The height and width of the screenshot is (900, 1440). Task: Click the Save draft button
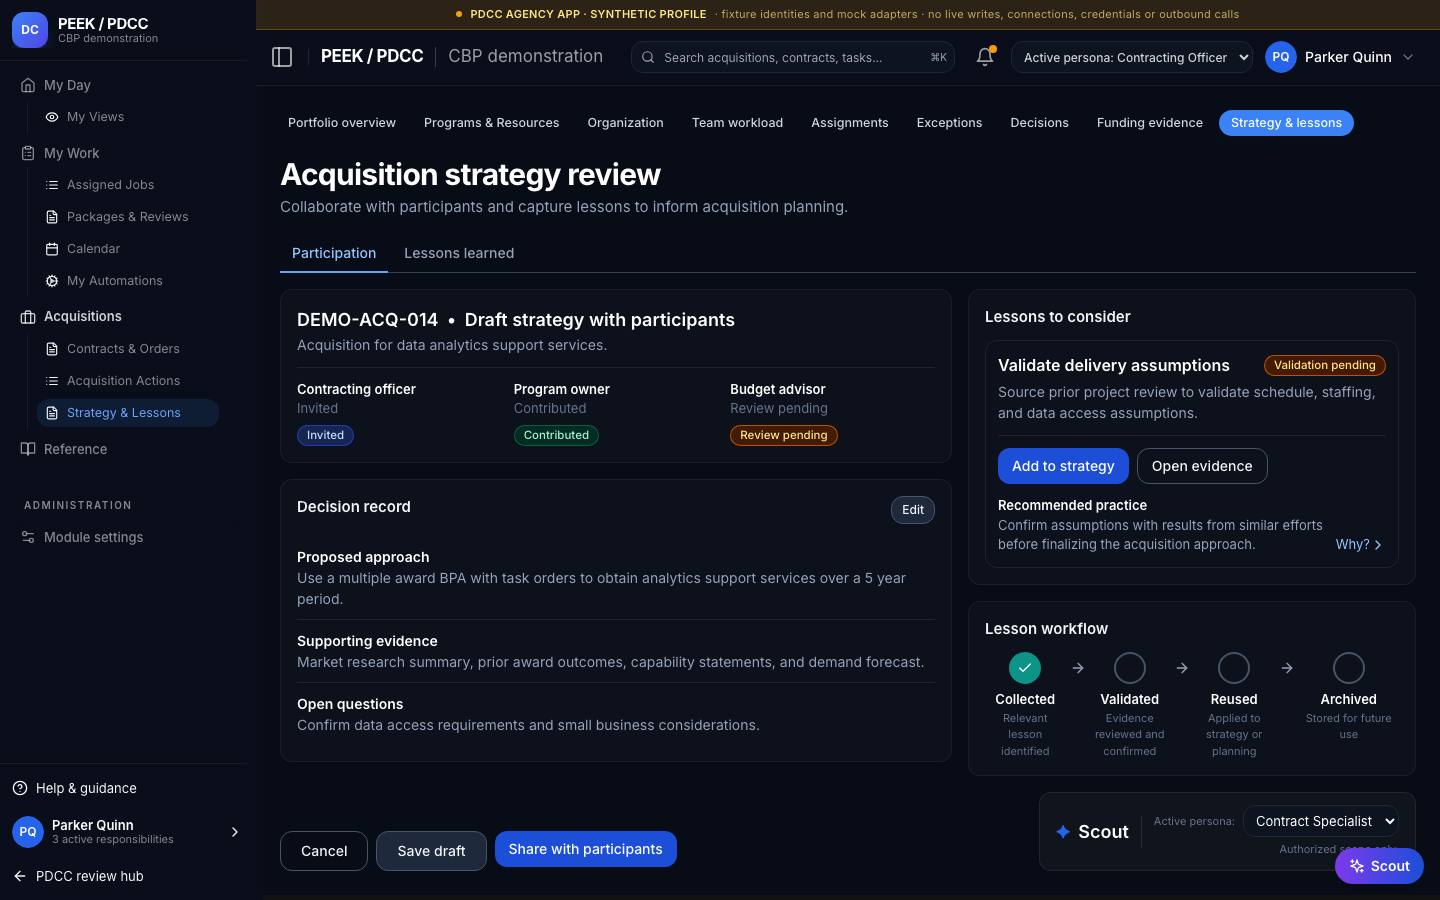(431, 851)
